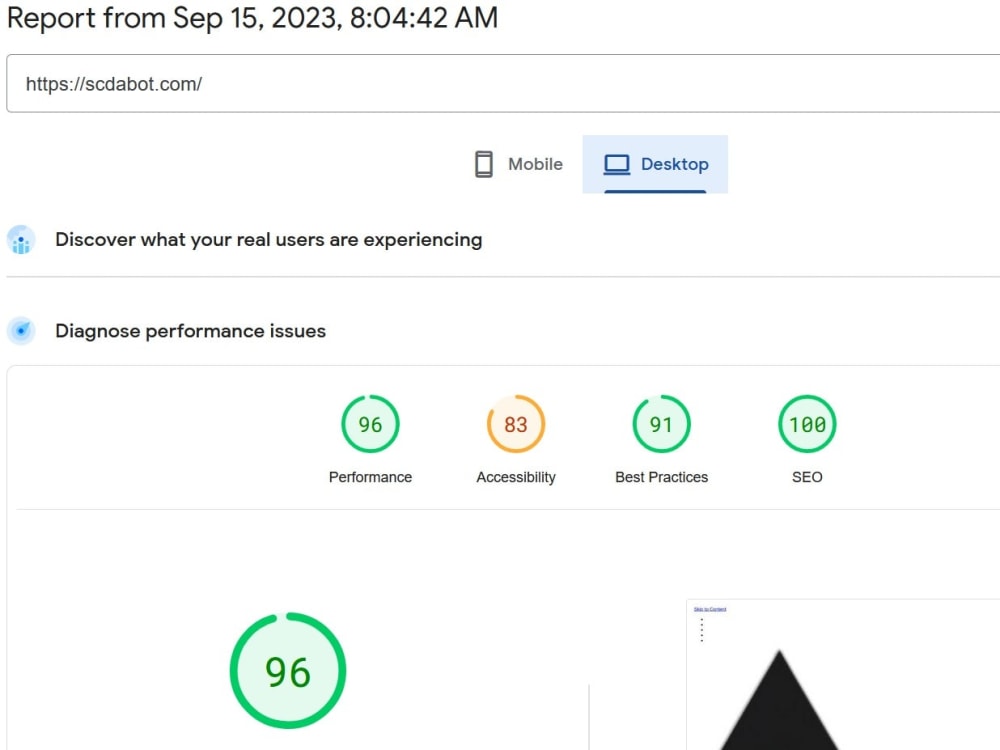The image size is (1000, 750).
Task: Click Diagnose performance issues heading
Action: (x=191, y=331)
